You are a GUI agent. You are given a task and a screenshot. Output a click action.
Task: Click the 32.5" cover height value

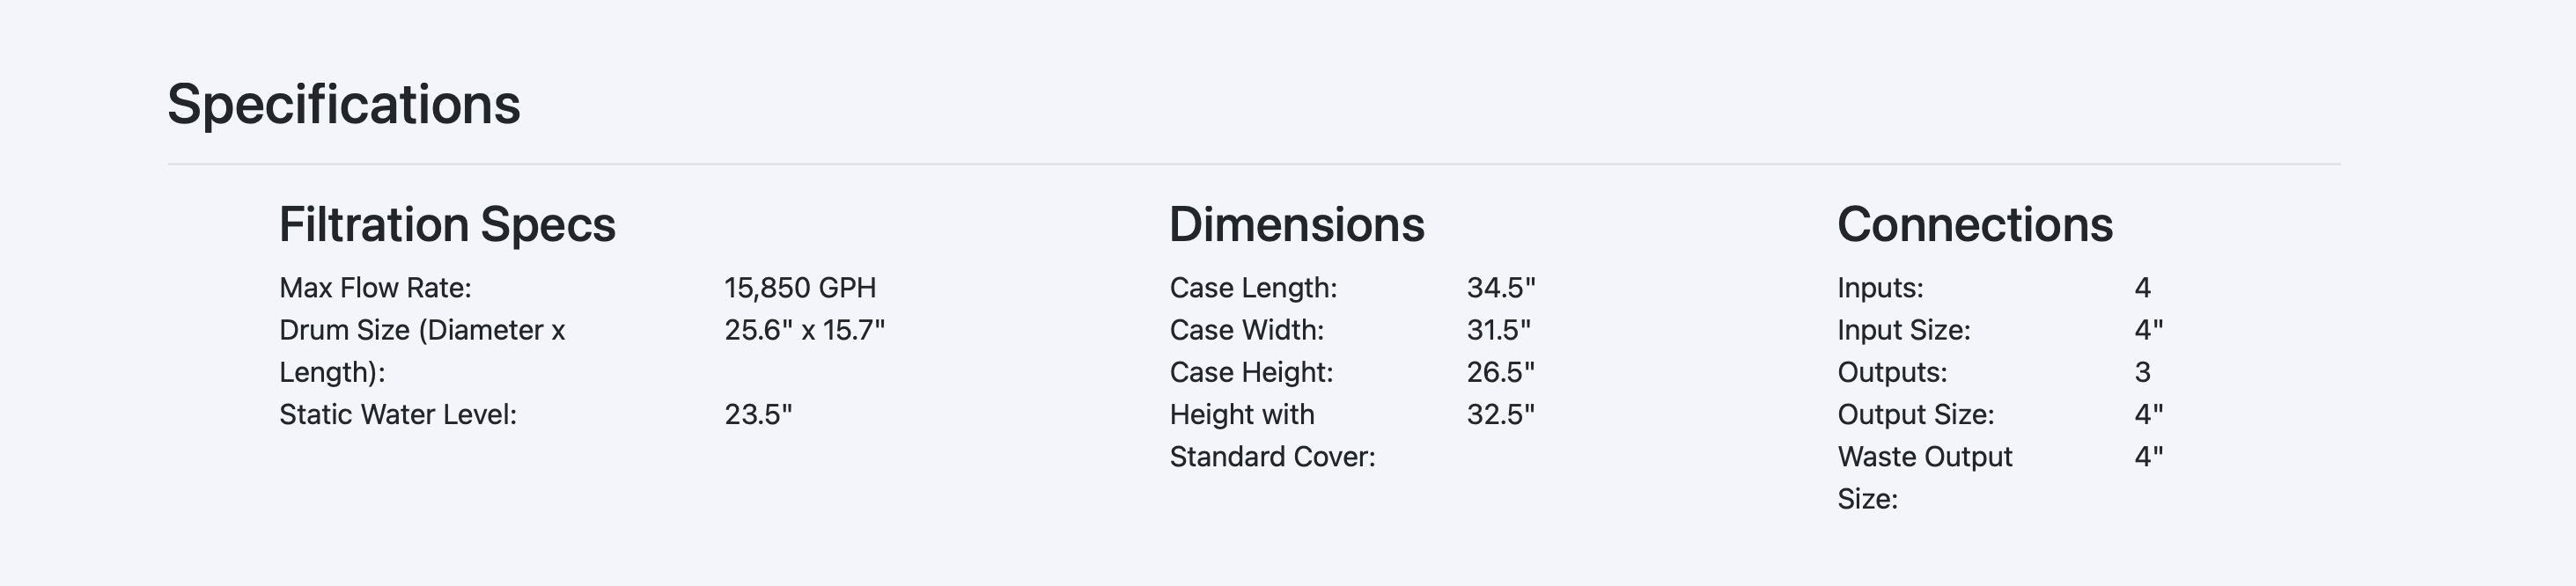1501,414
